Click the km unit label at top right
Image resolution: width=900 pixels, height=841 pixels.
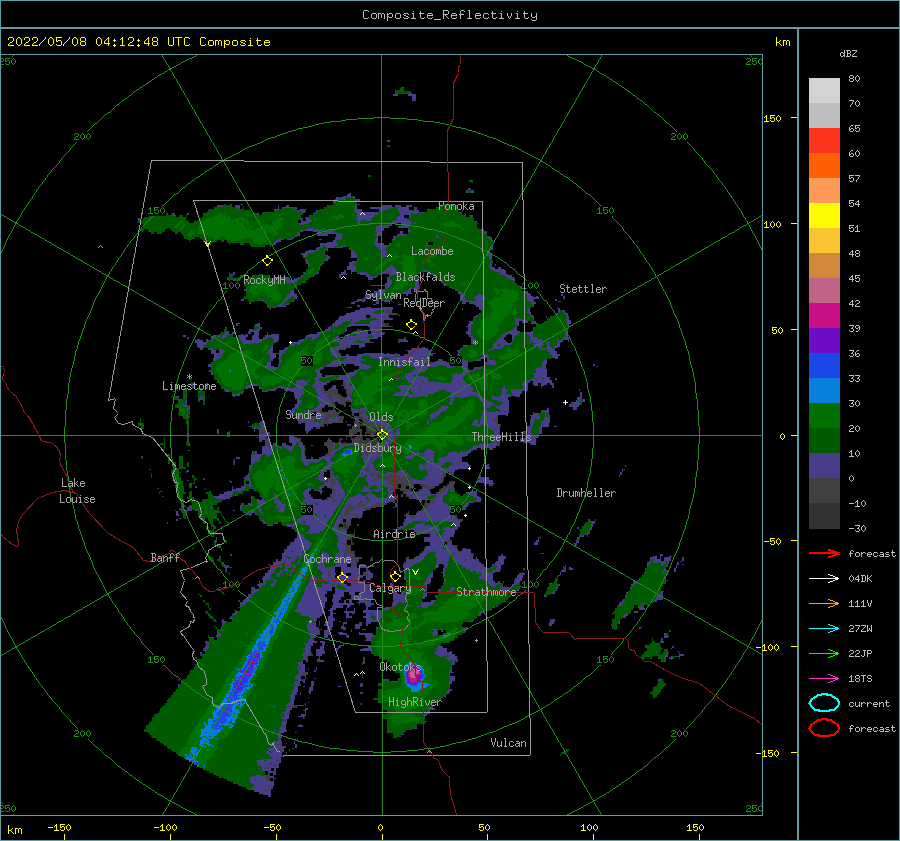click(782, 42)
